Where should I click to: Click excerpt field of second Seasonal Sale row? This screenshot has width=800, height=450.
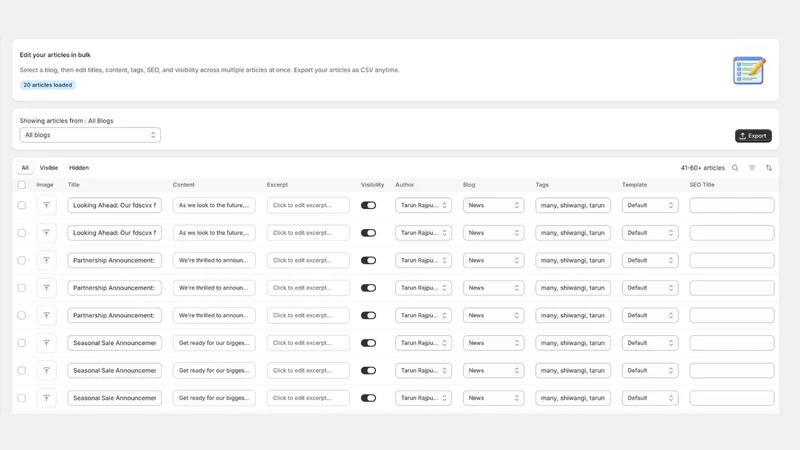[308, 370]
